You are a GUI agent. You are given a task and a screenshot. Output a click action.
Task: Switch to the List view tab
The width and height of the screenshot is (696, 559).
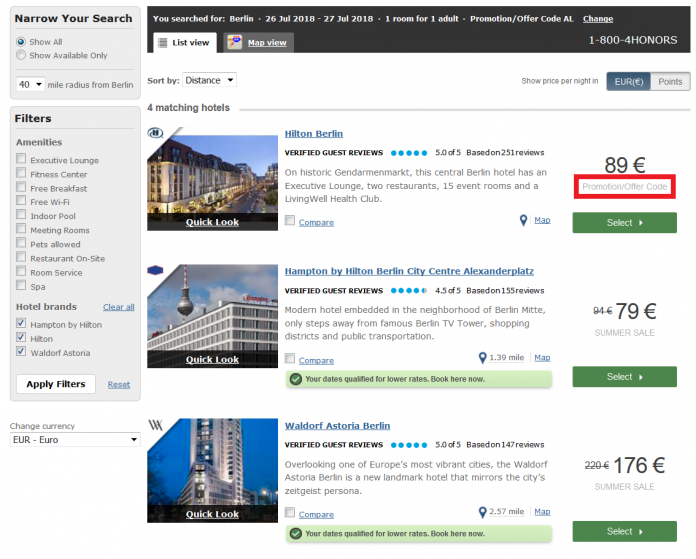click(x=185, y=43)
